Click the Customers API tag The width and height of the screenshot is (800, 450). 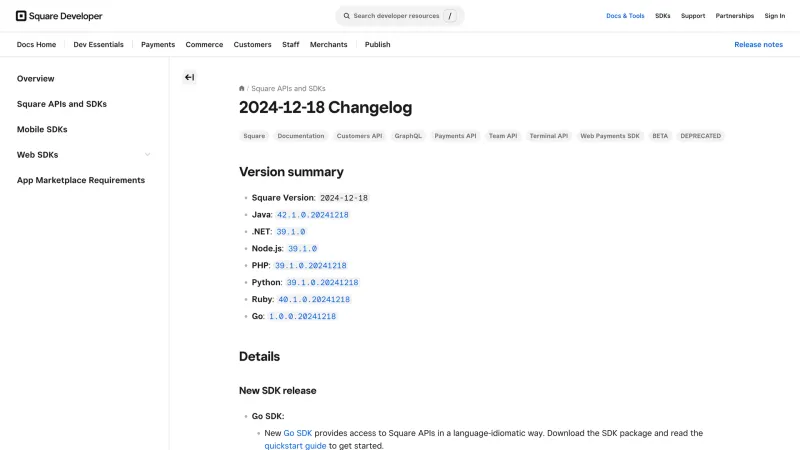[359, 136]
